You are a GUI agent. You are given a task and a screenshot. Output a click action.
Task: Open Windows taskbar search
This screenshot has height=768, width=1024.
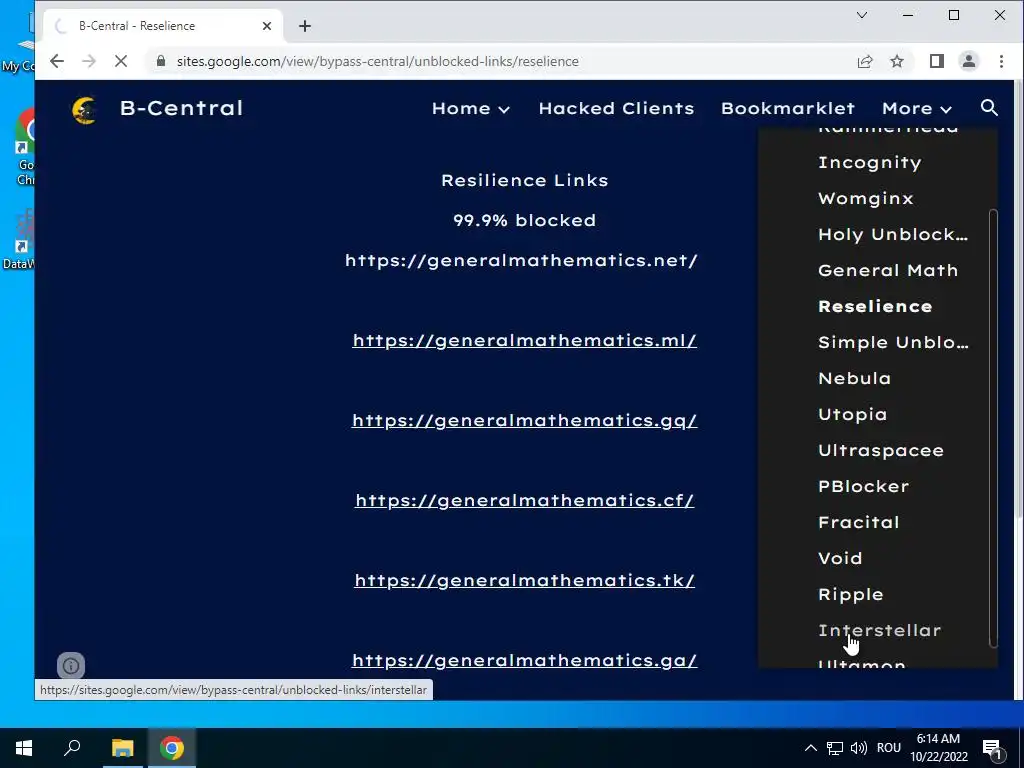[x=72, y=748]
